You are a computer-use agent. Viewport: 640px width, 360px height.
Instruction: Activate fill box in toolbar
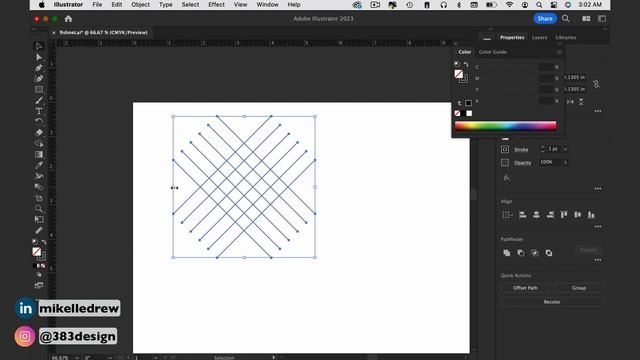[x=37, y=252]
